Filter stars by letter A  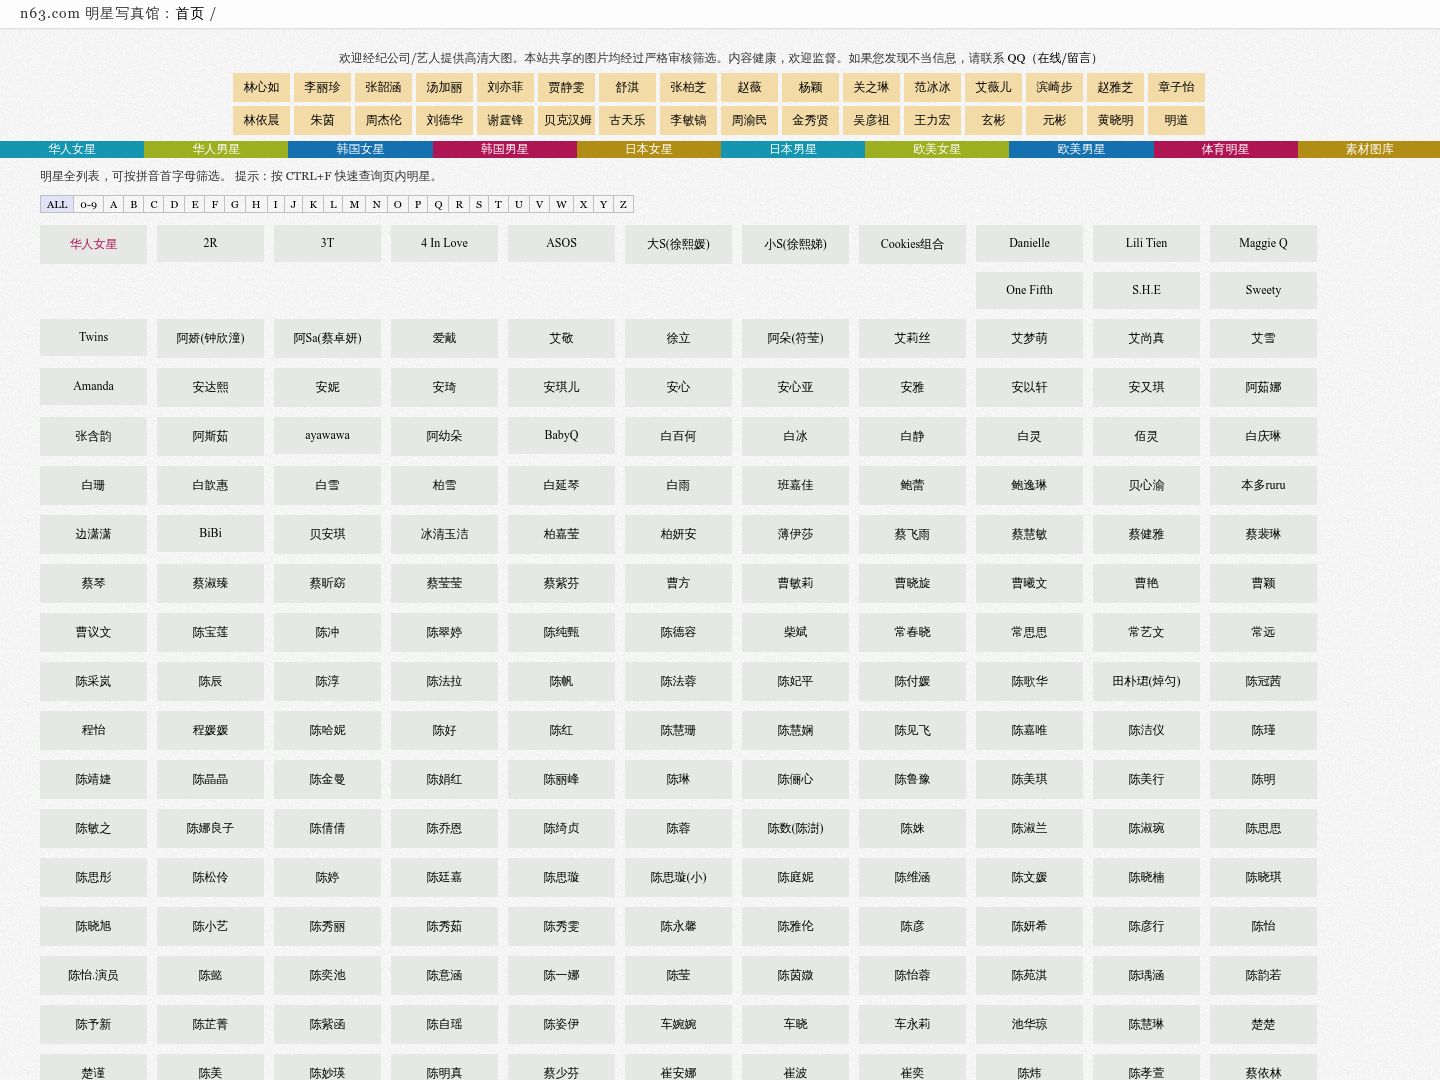tap(114, 204)
